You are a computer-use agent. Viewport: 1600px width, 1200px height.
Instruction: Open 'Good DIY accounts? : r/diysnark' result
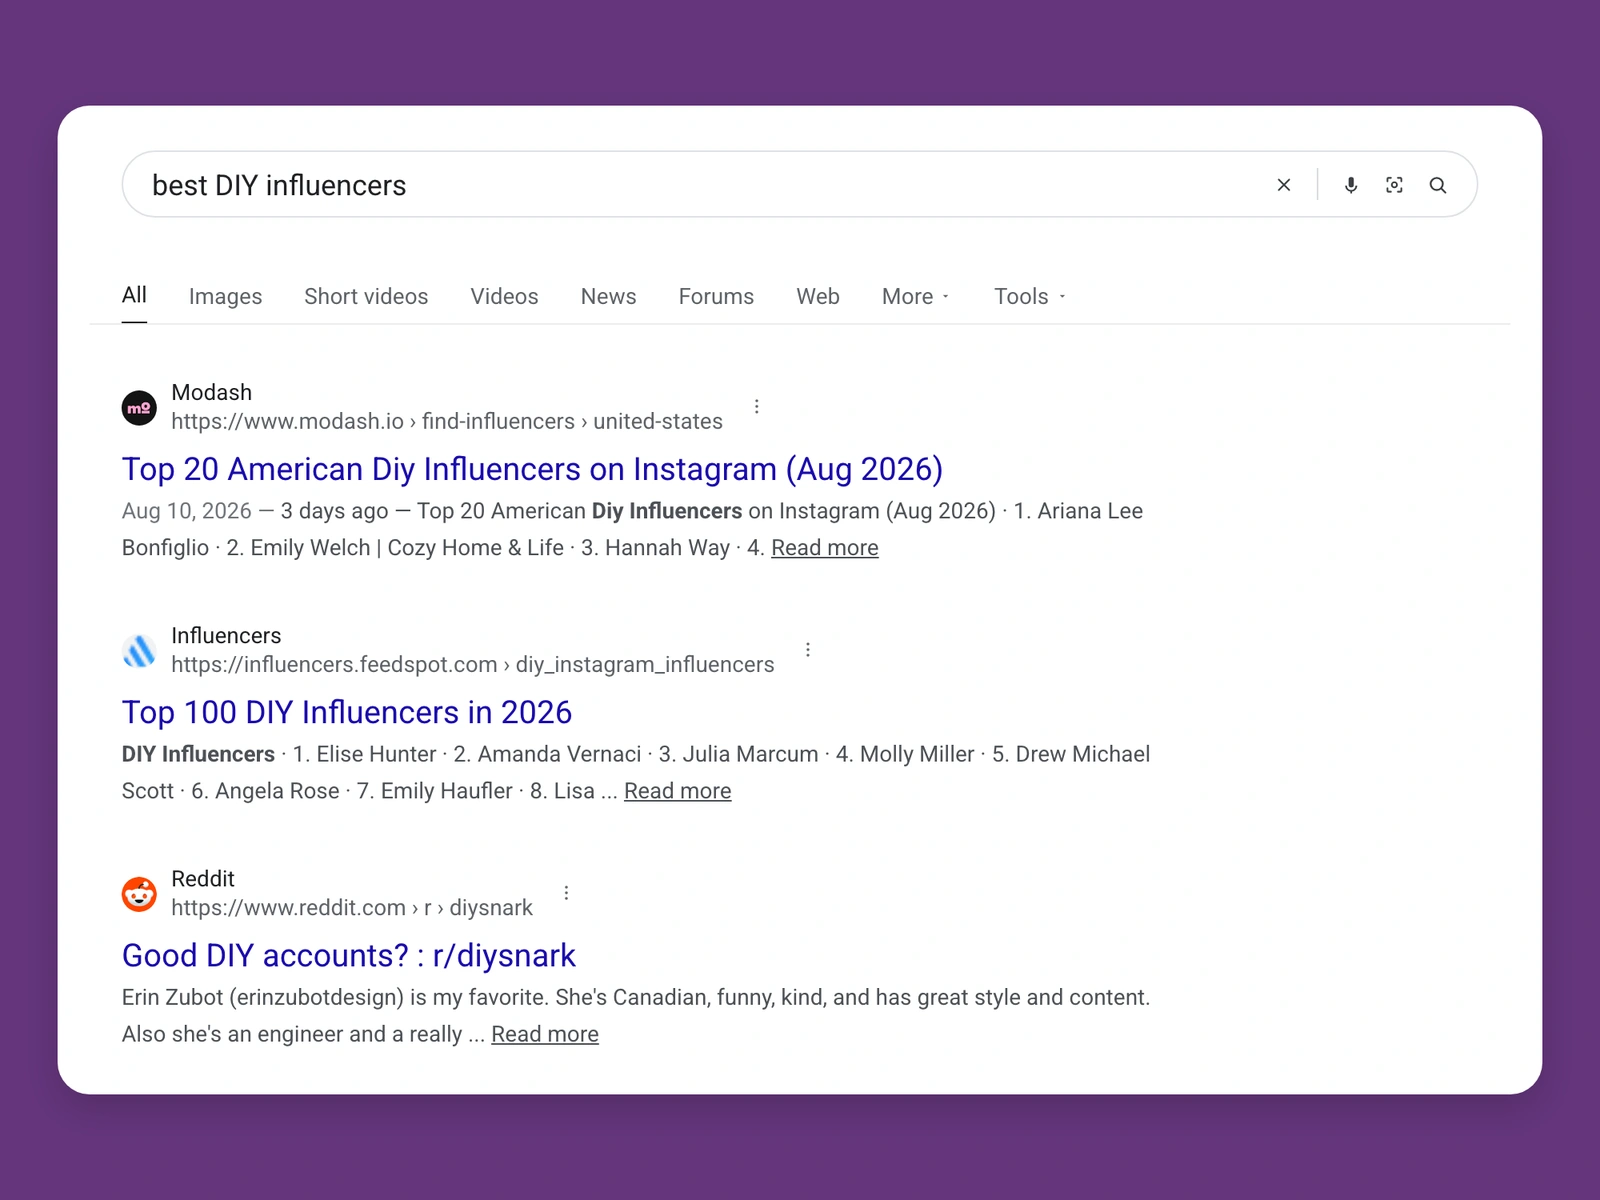pyautogui.click(x=349, y=955)
